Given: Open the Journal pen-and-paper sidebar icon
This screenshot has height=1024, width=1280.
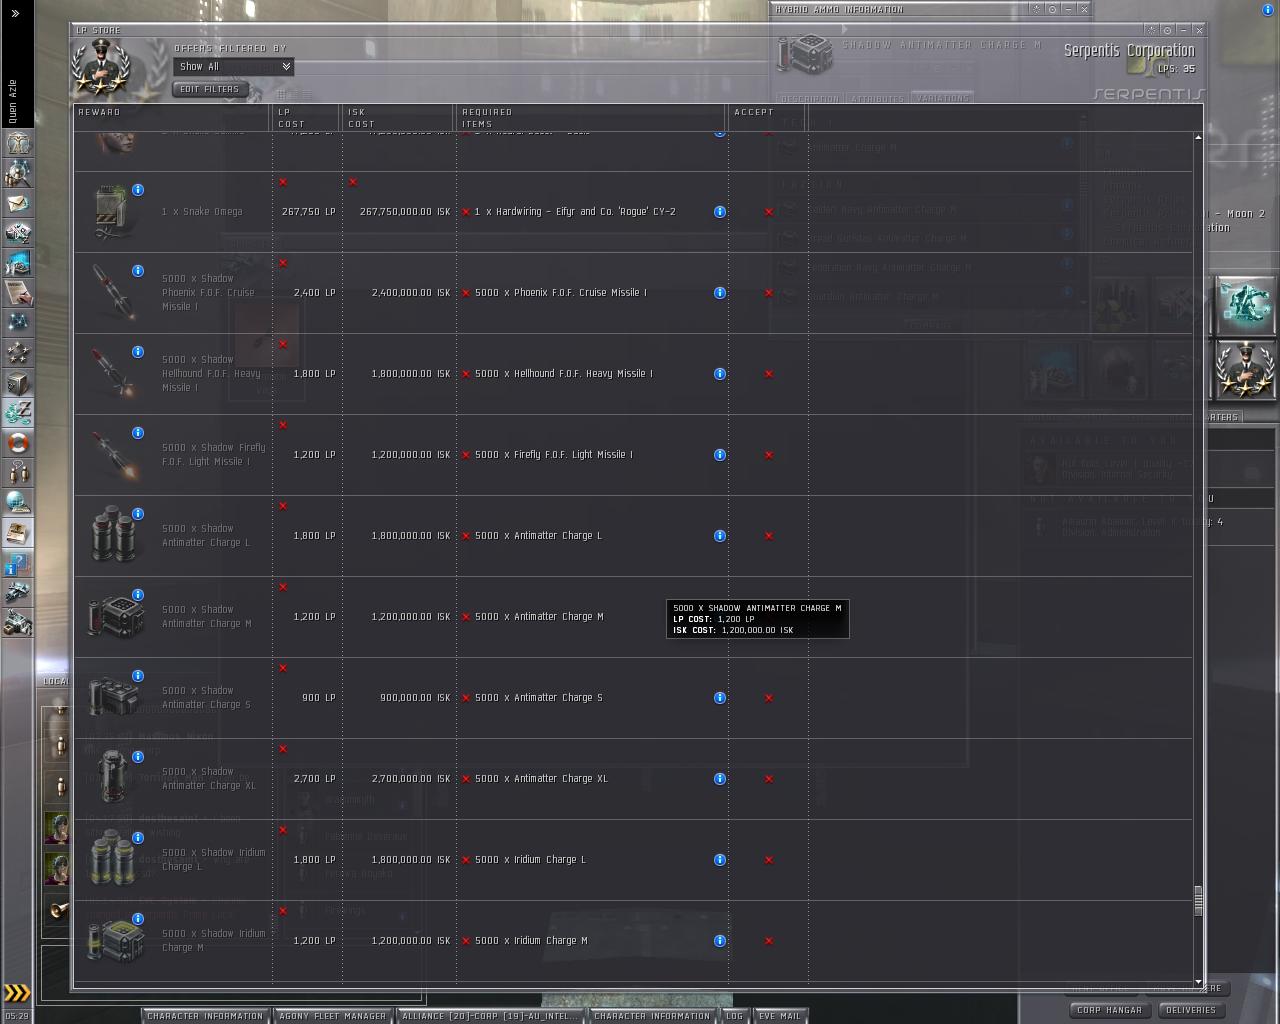Looking at the screenshot, I should [x=17, y=293].
